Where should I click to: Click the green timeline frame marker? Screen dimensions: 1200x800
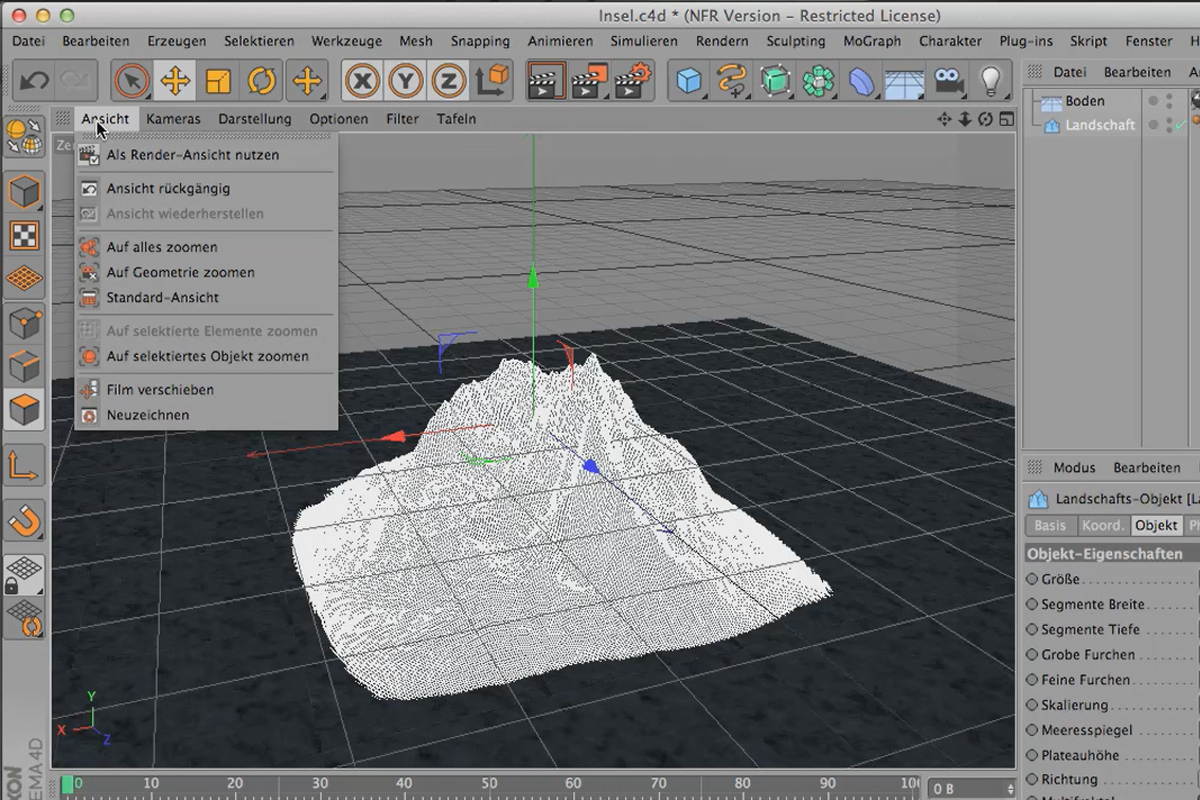tap(67, 785)
